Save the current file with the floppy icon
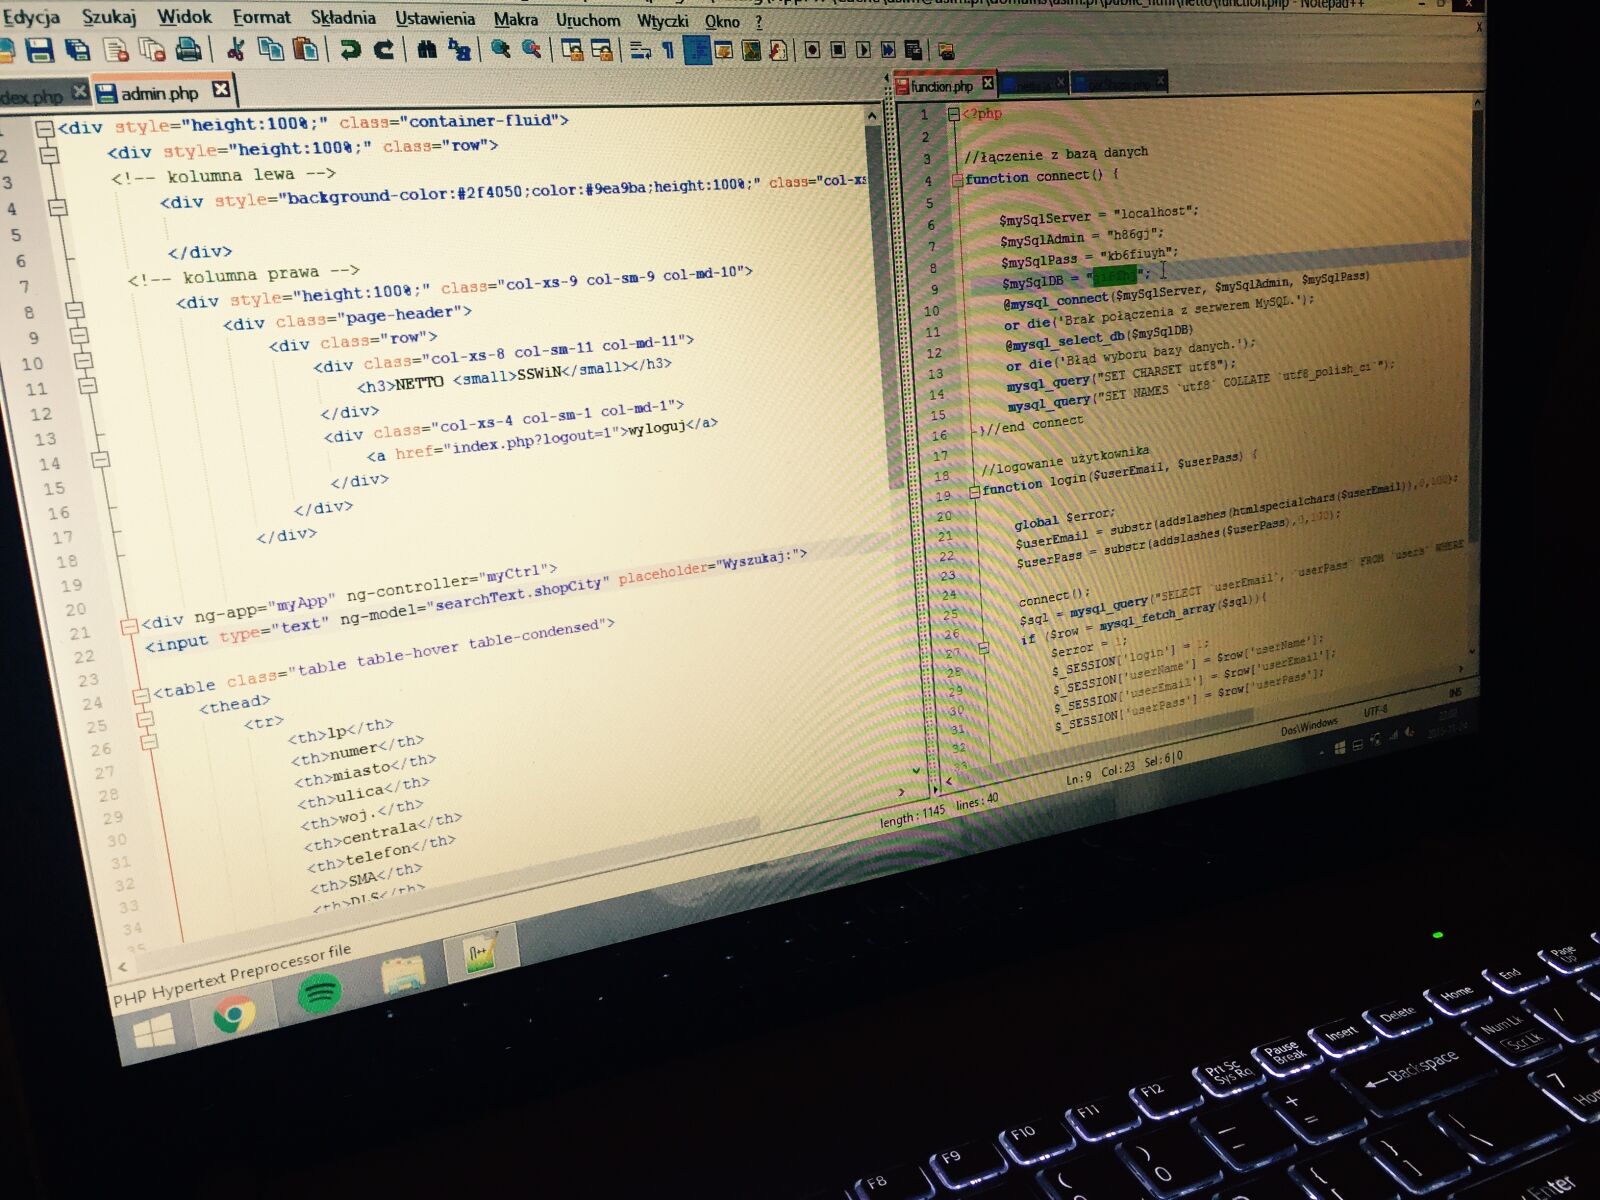The image size is (1600, 1200). click(x=39, y=49)
